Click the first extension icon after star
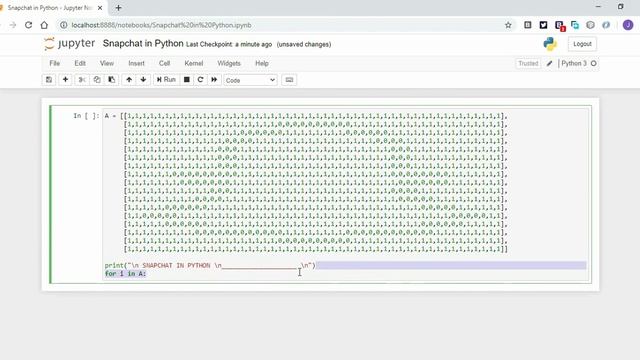Image resolution: width=640 pixels, height=360 pixels. click(527, 25)
